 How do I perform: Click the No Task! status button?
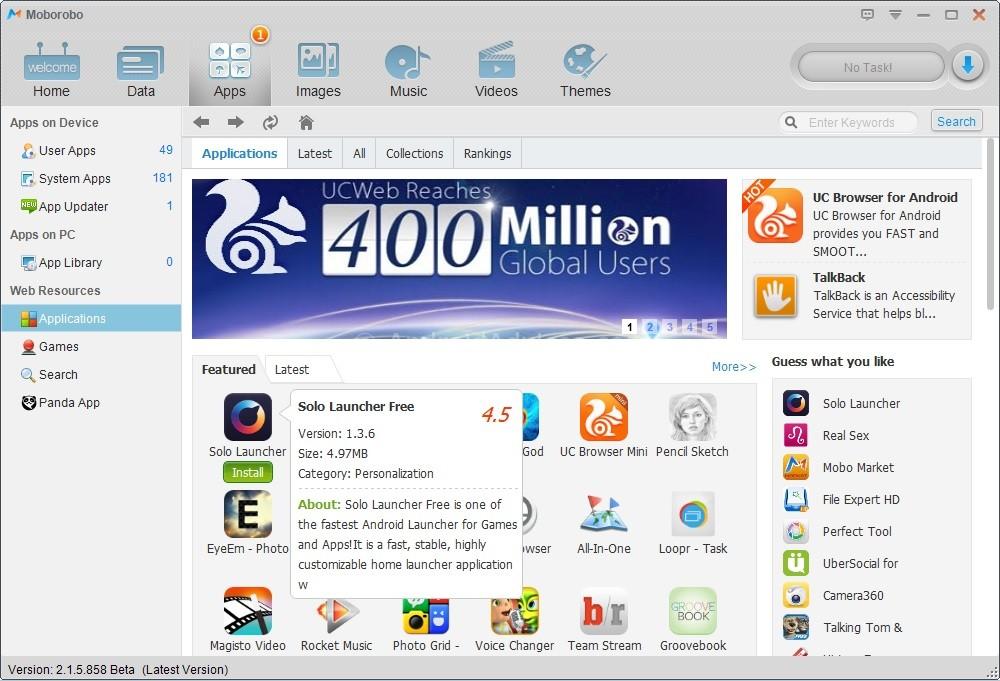point(870,67)
